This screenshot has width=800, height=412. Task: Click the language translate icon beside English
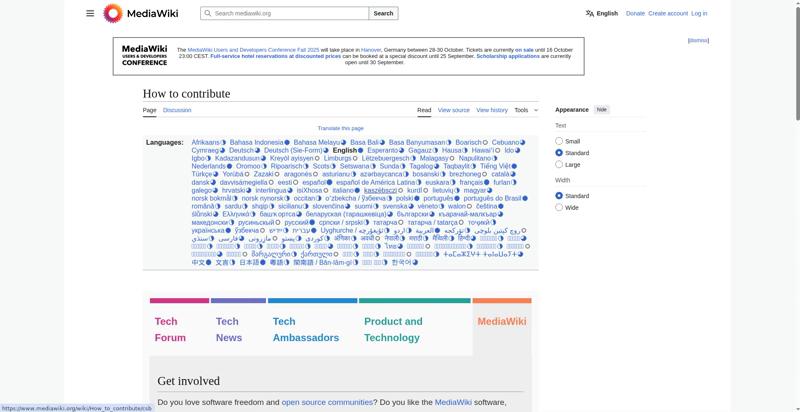pos(590,13)
